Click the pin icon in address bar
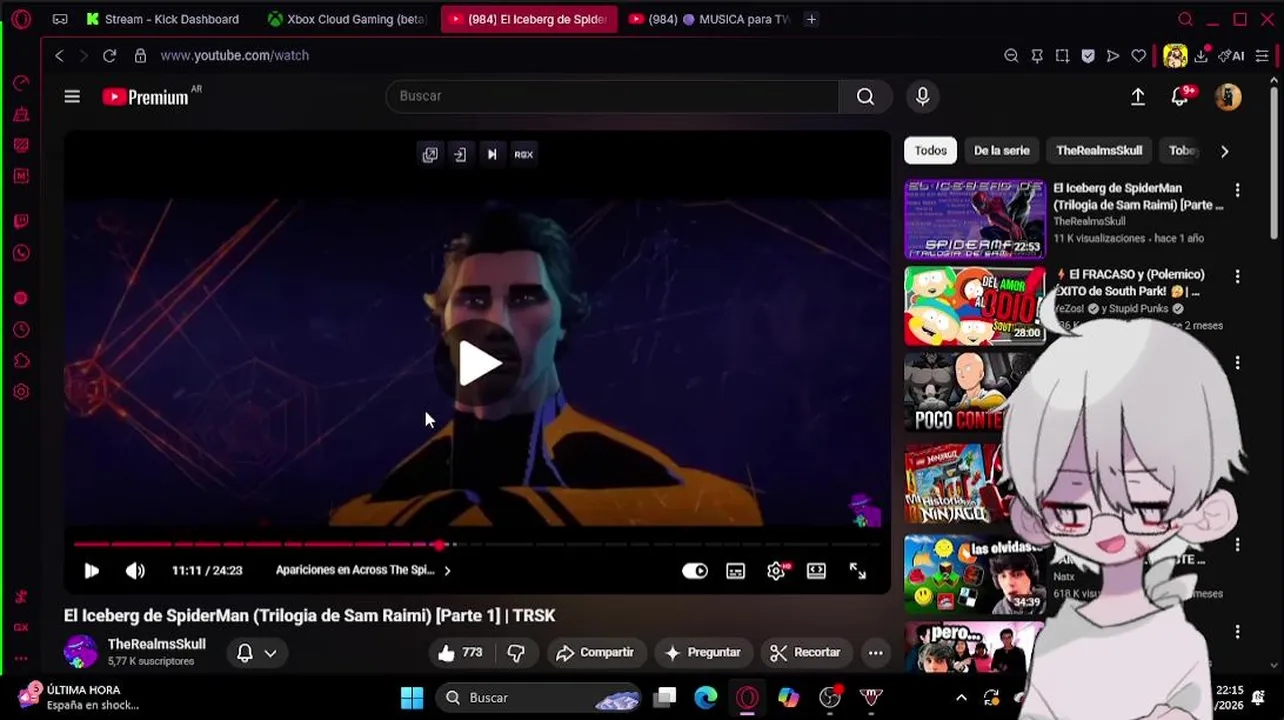This screenshot has height=720, width=1284. pos(1037,56)
